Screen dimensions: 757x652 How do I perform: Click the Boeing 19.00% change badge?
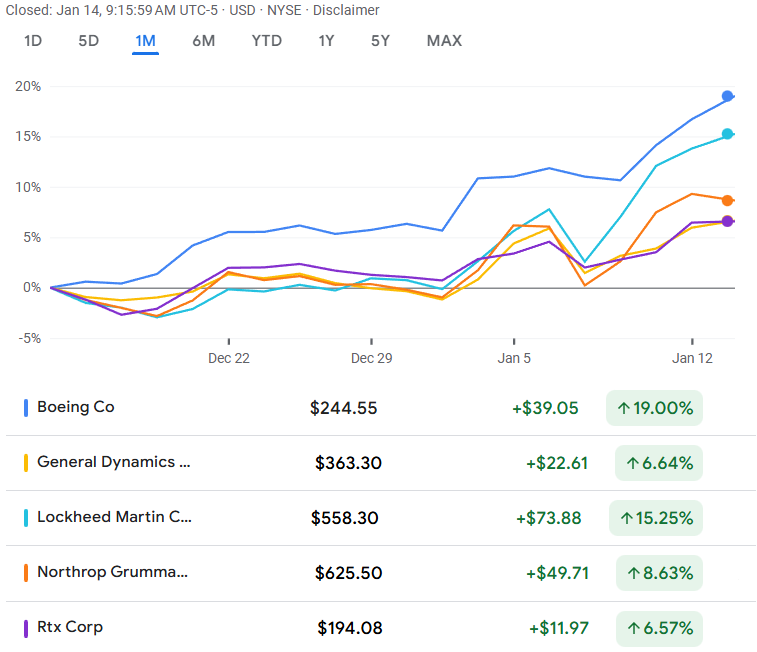click(x=654, y=408)
